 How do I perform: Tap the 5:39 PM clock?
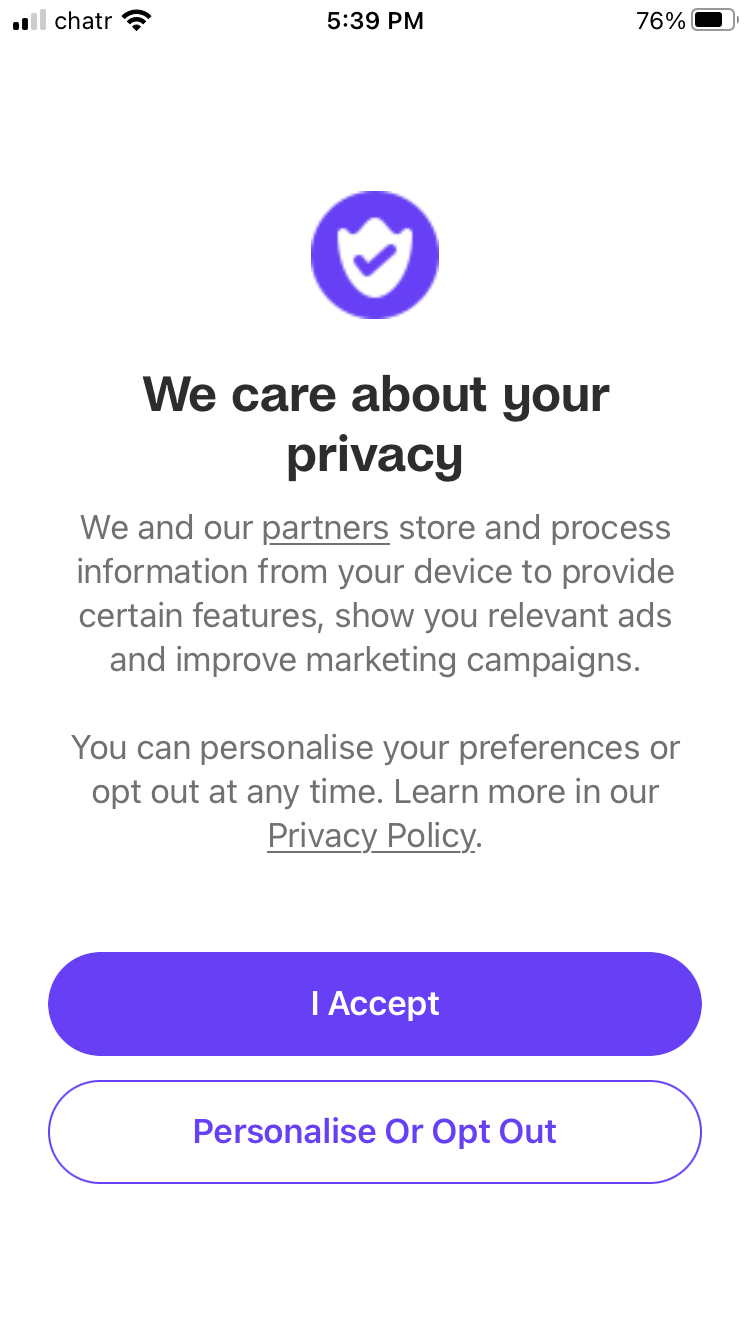point(375,20)
